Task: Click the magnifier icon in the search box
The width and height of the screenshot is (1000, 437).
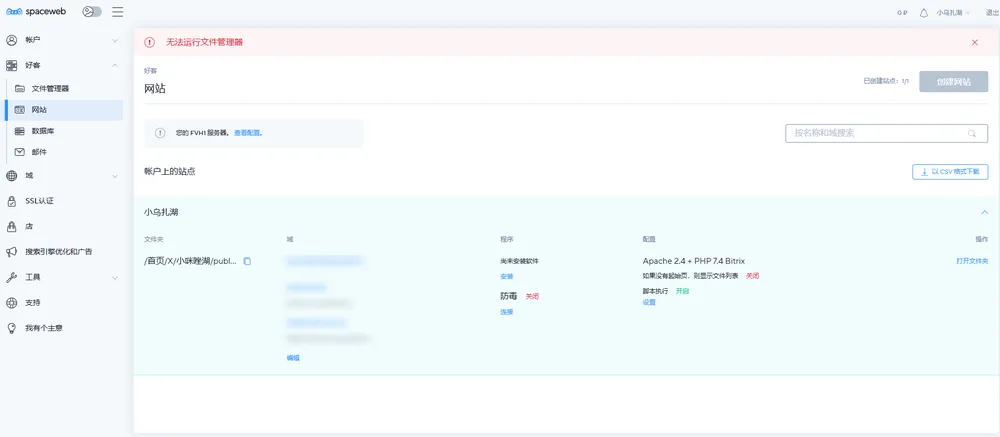Action: (x=971, y=133)
